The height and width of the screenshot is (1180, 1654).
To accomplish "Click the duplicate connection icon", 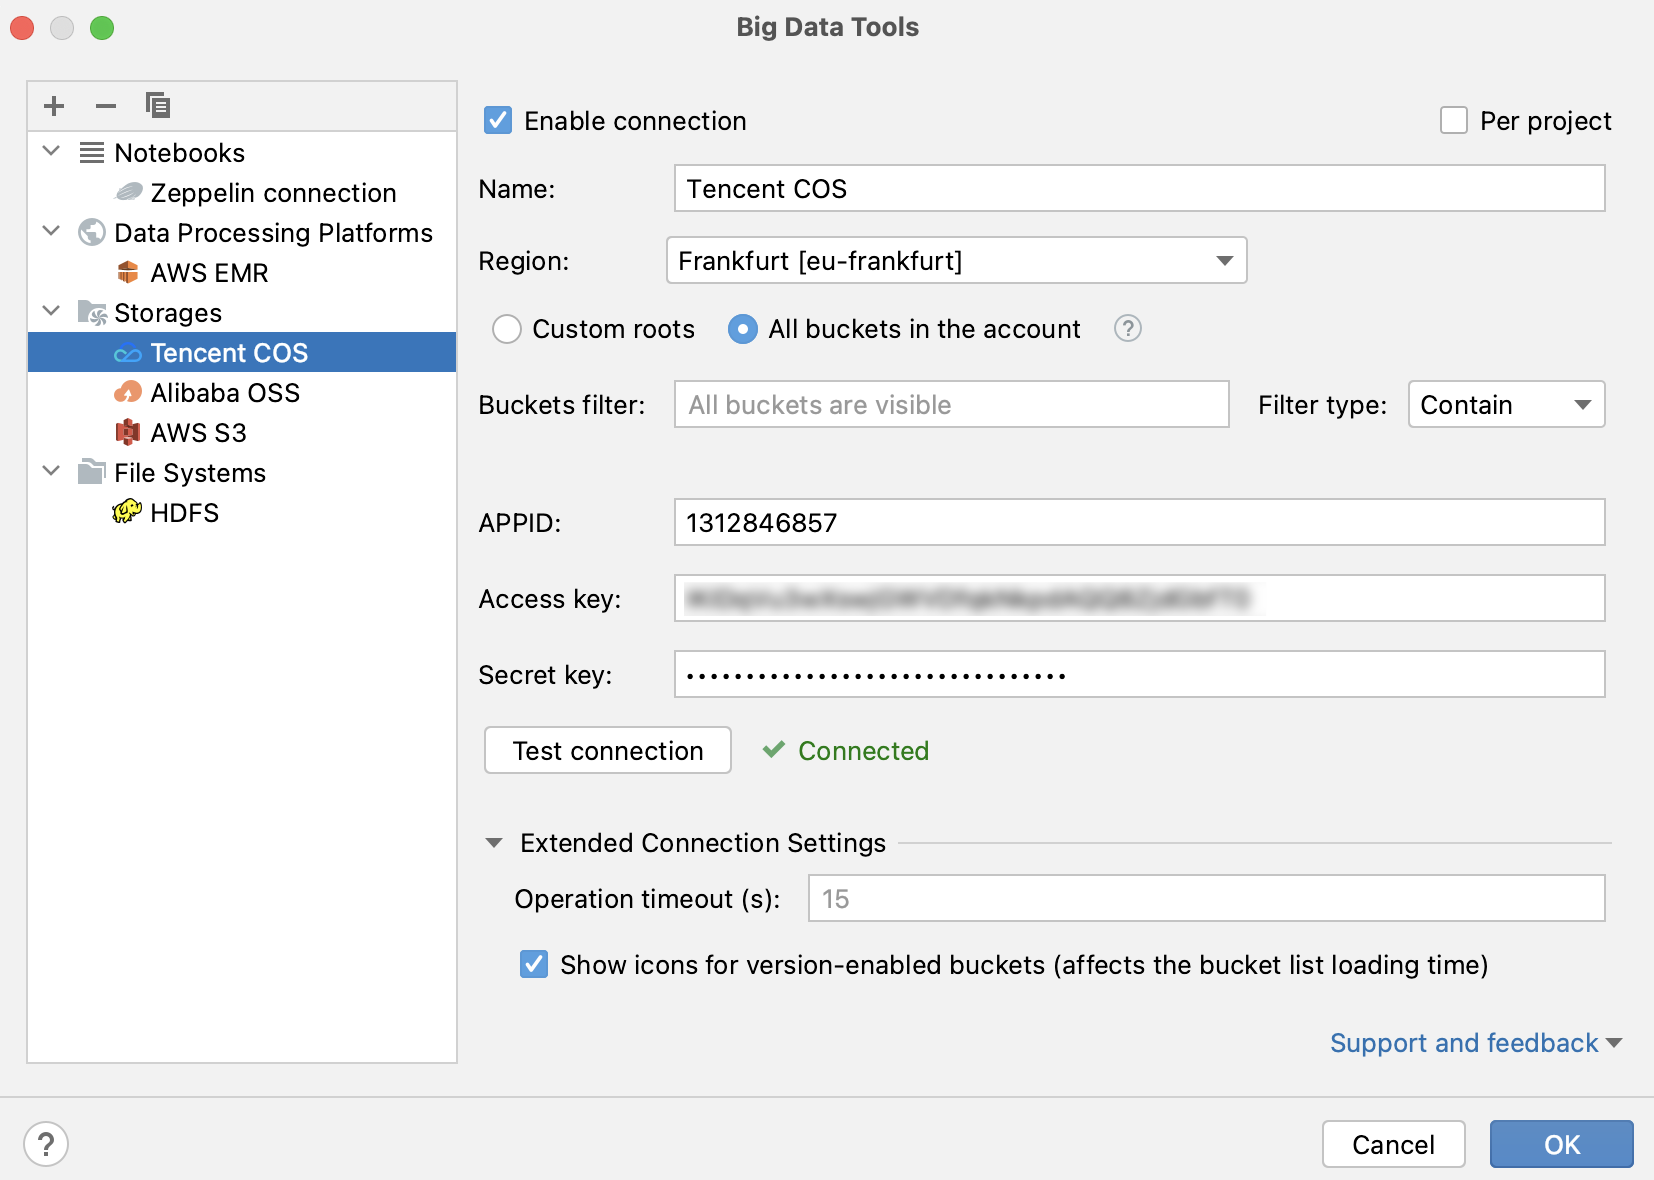I will click(157, 106).
